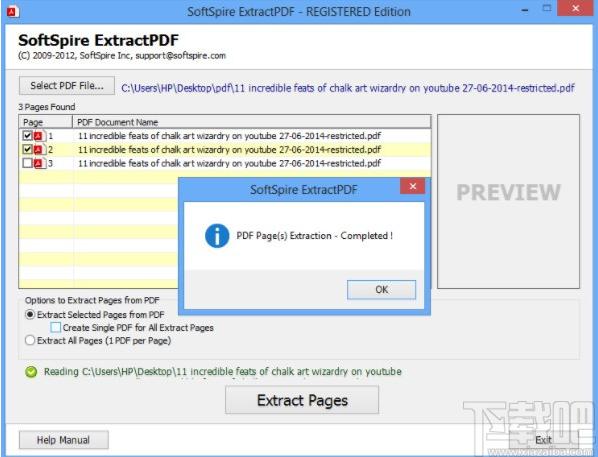Minimize the main ExtractPDF window
The height and width of the screenshot is (457, 598).
click(x=525, y=10)
